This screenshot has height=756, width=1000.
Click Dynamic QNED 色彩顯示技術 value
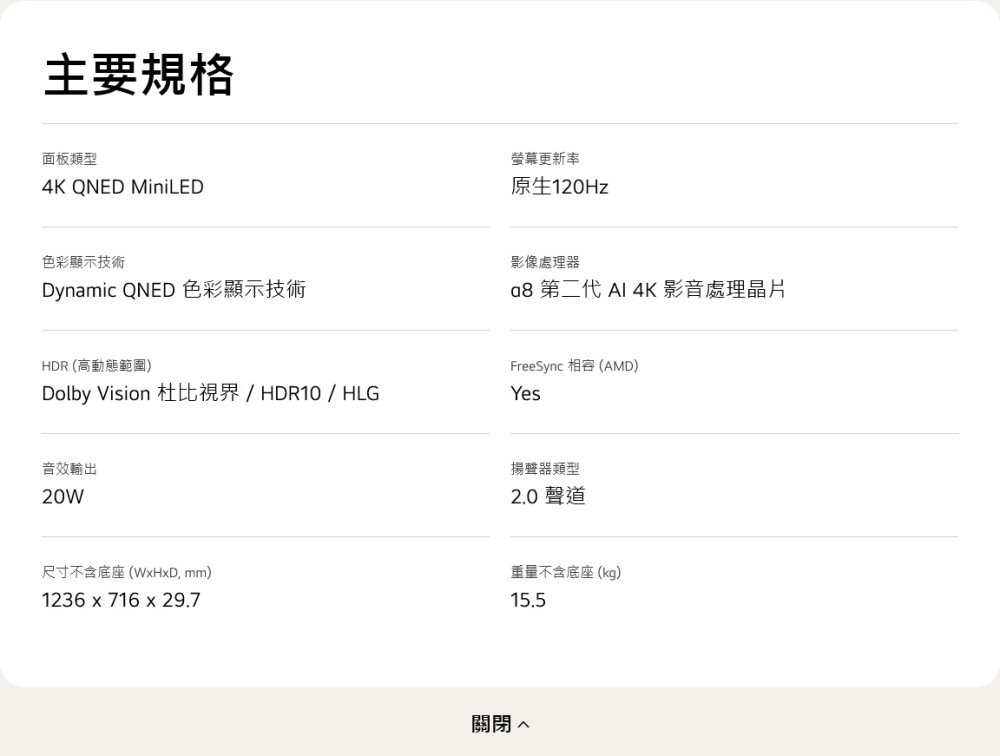pyautogui.click(x=173, y=290)
